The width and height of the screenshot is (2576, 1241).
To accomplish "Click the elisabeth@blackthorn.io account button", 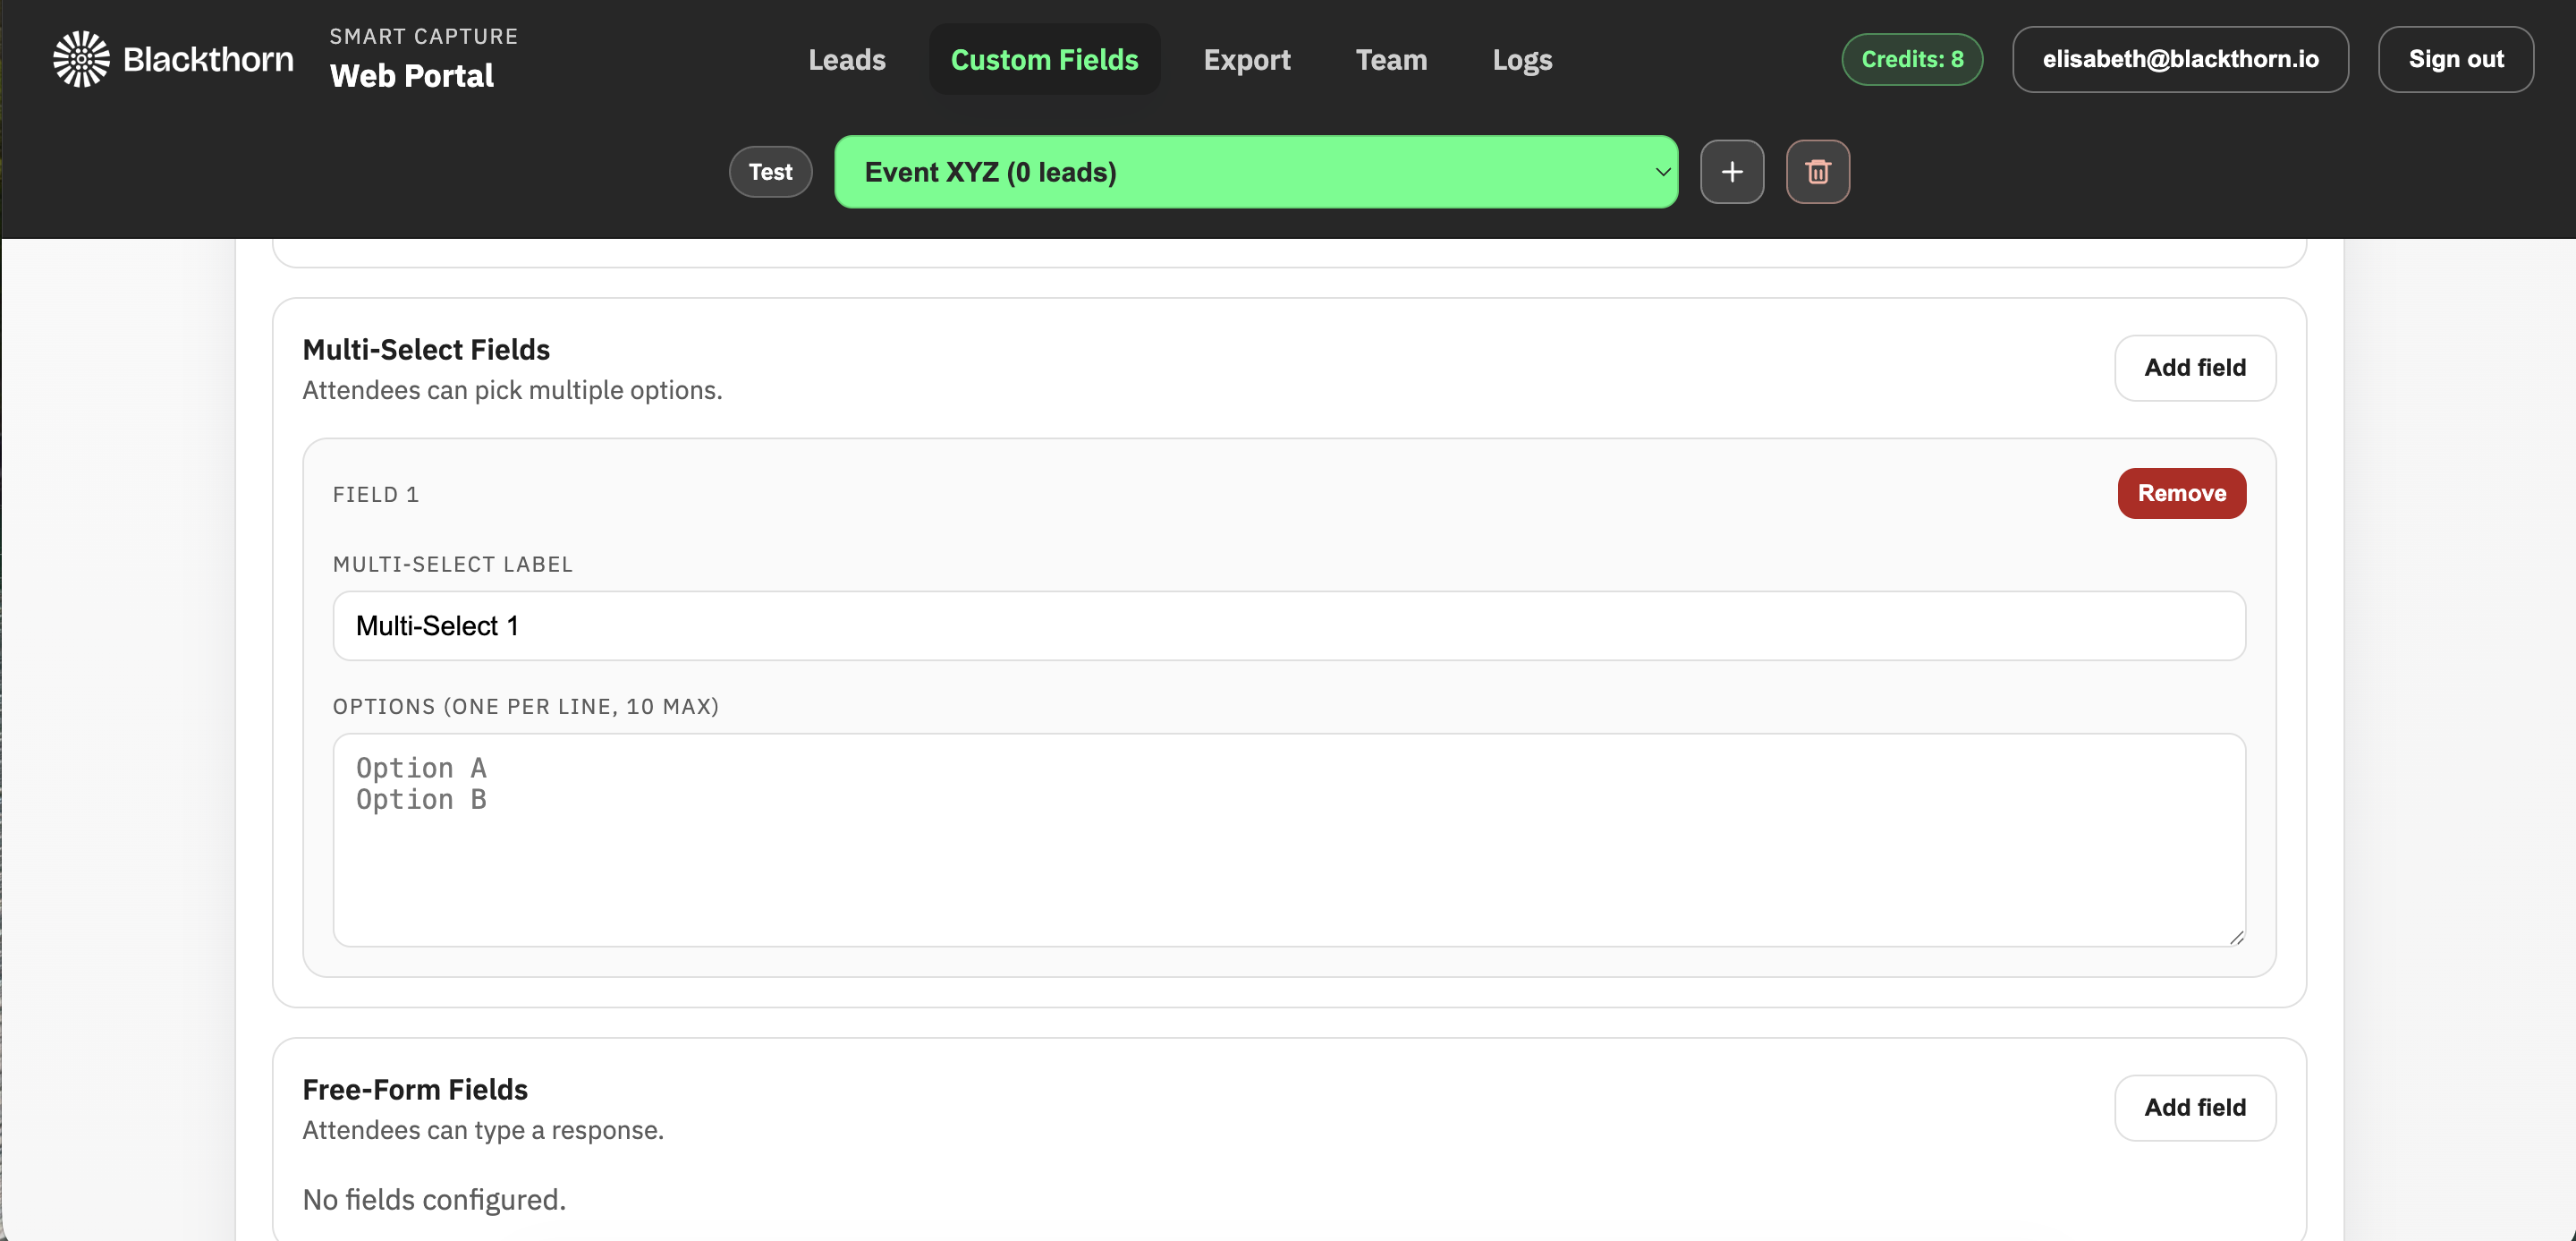I will point(2181,59).
